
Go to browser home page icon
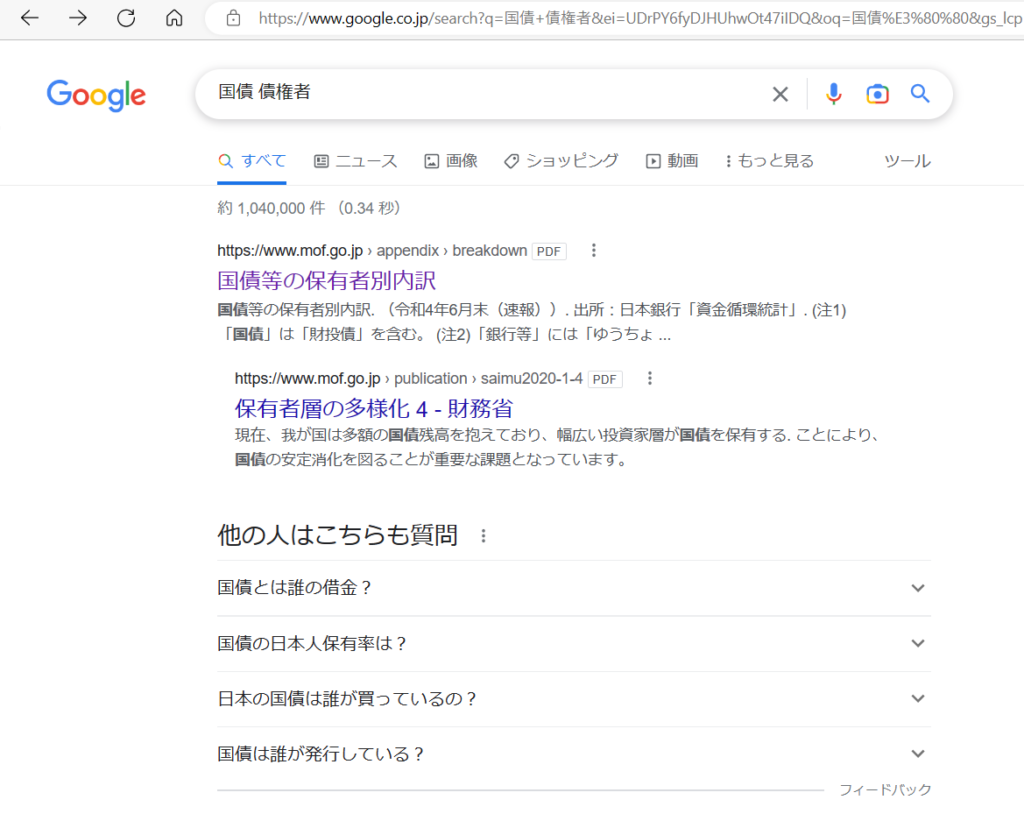click(174, 18)
